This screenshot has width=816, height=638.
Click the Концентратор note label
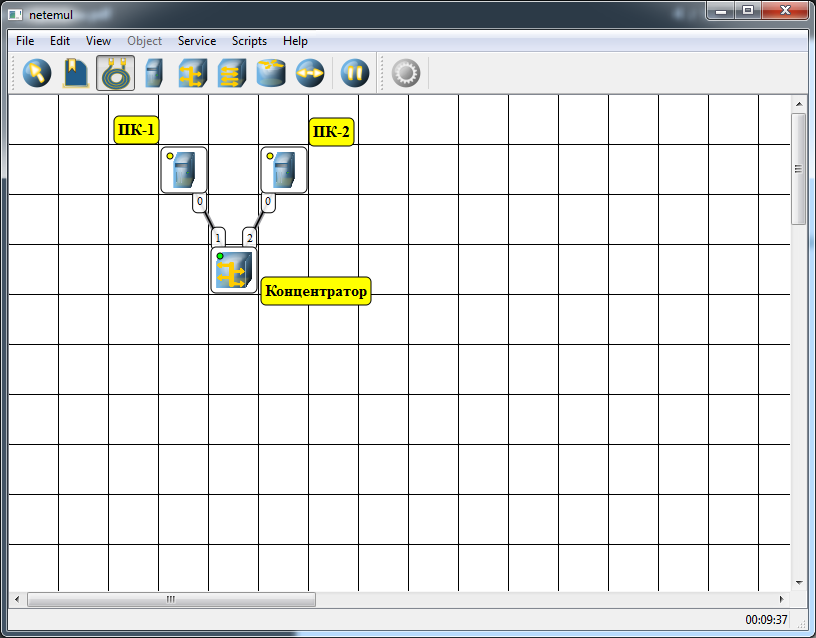316,291
